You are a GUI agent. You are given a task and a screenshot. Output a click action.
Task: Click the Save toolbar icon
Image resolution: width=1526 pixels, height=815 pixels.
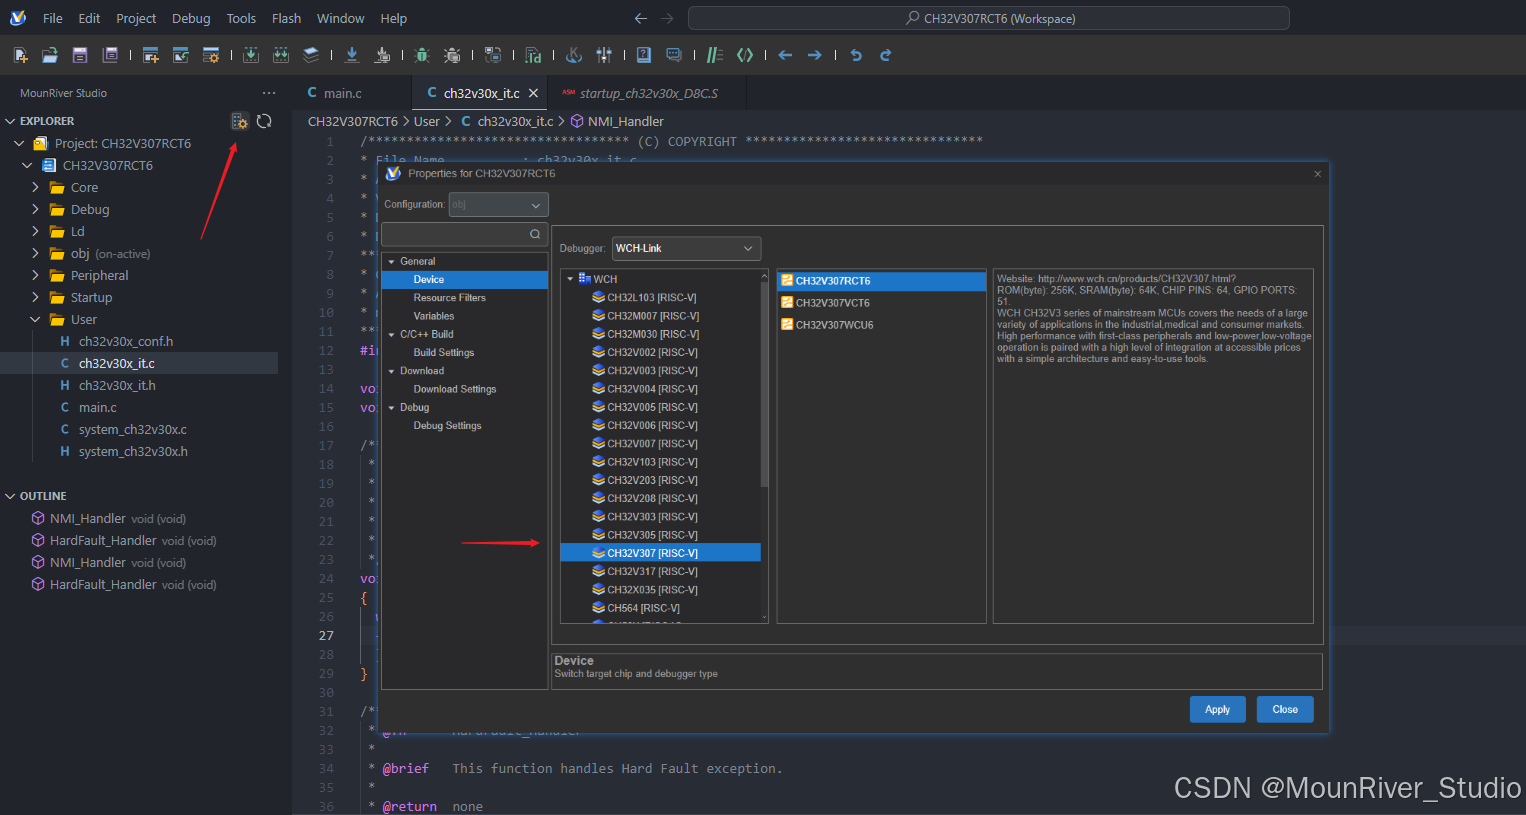point(80,55)
